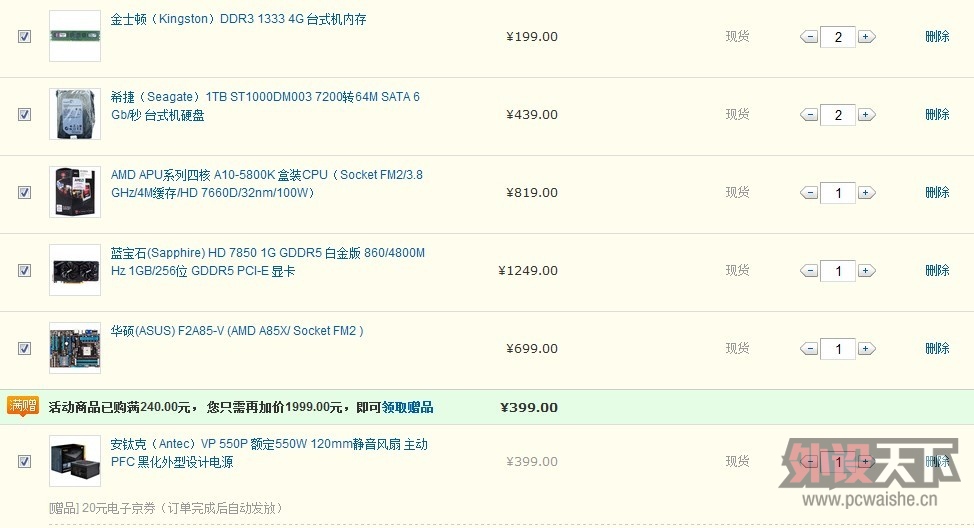
Task: Toggle the ASUS F2A85-V motherboard checkbox
Action: pyautogui.click(x=24, y=348)
